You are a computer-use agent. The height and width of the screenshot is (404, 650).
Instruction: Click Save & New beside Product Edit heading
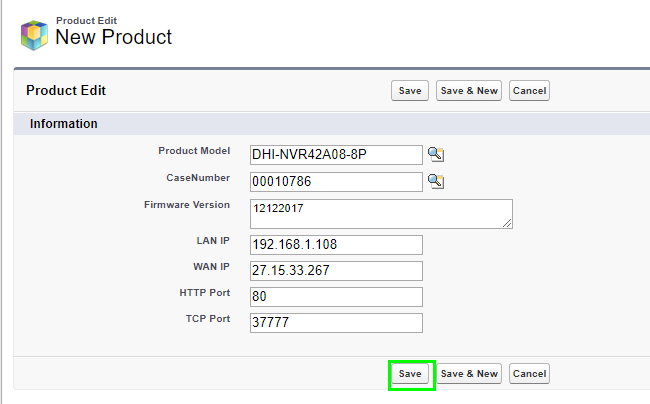click(469, 91)
